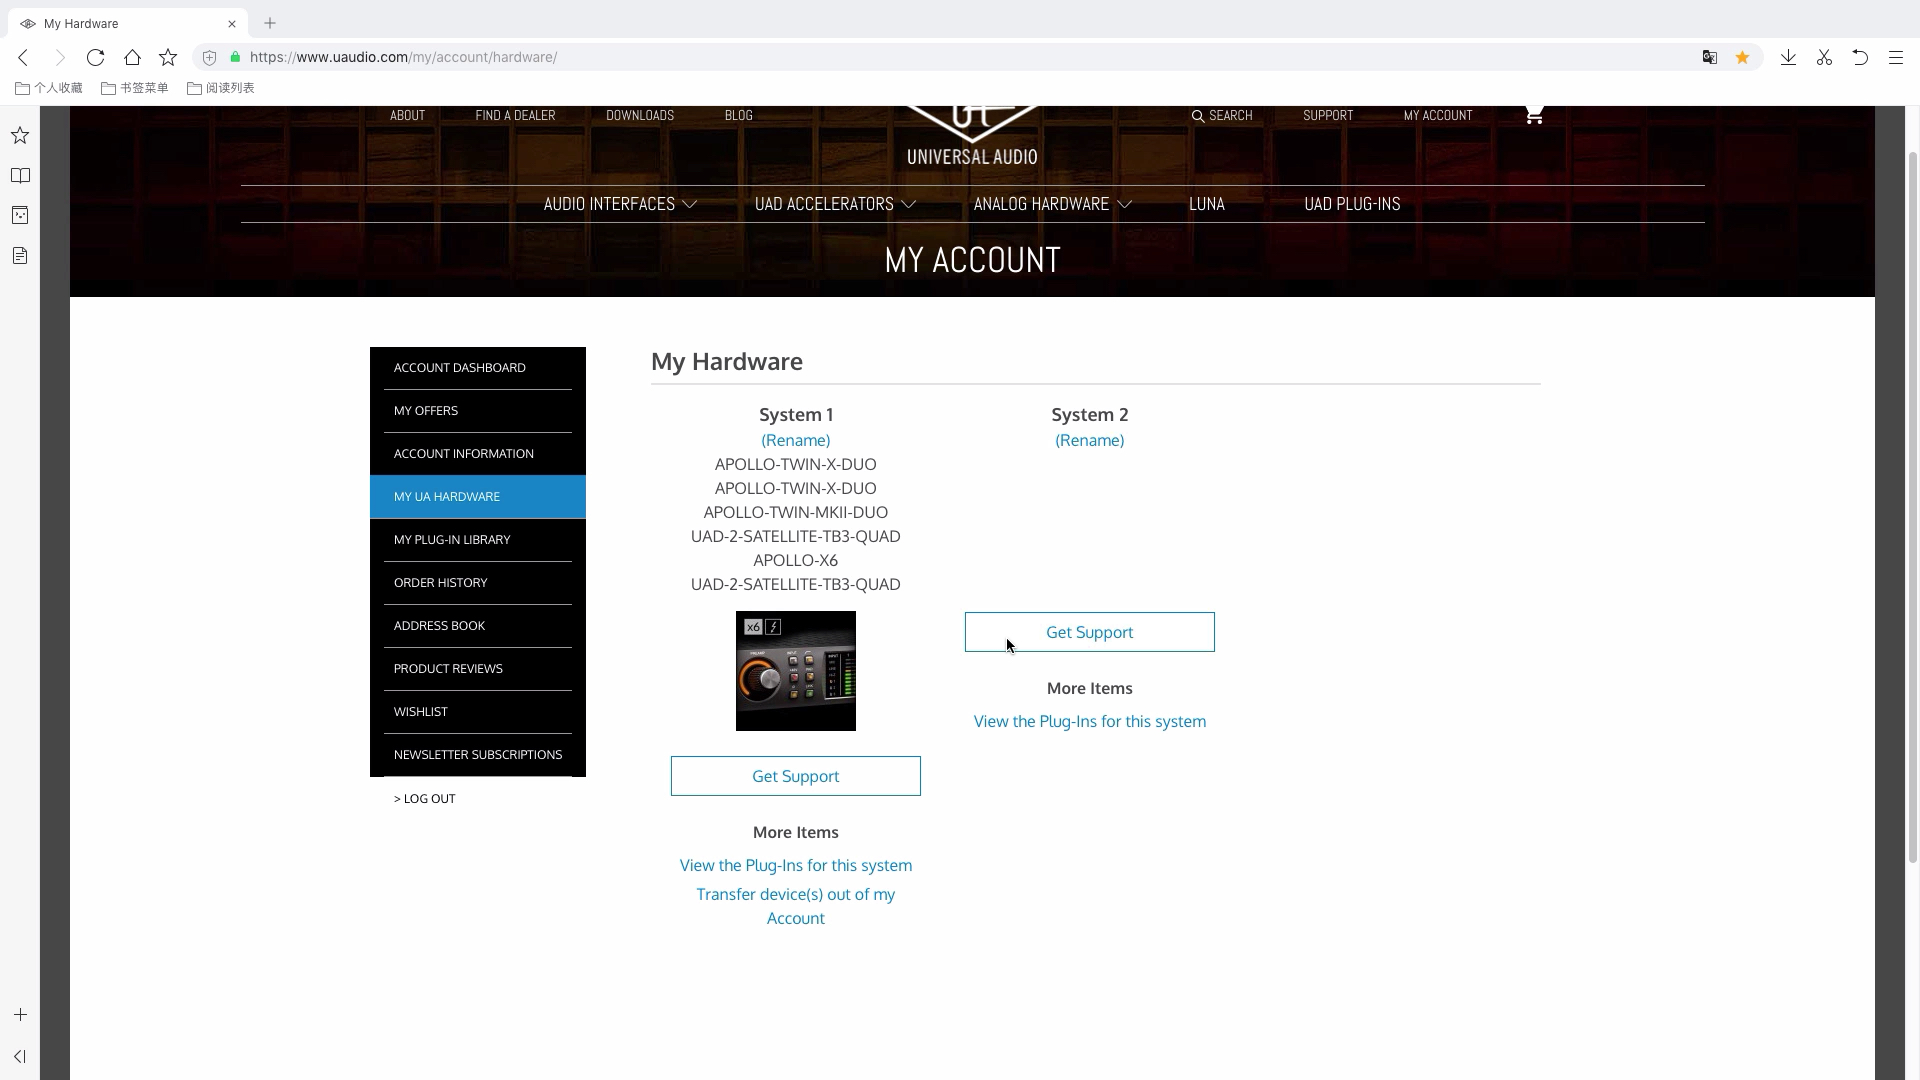Open the 阅读列表 bookmarks folder
Viewport: 1920px width, 1080px height.
tap(221, 88)
